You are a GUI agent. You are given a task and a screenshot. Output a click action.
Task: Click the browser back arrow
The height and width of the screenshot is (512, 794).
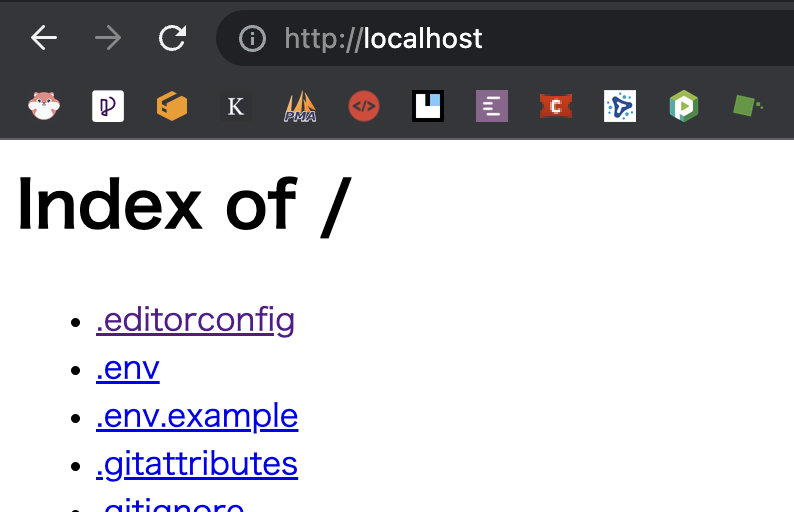click(44, 38)
